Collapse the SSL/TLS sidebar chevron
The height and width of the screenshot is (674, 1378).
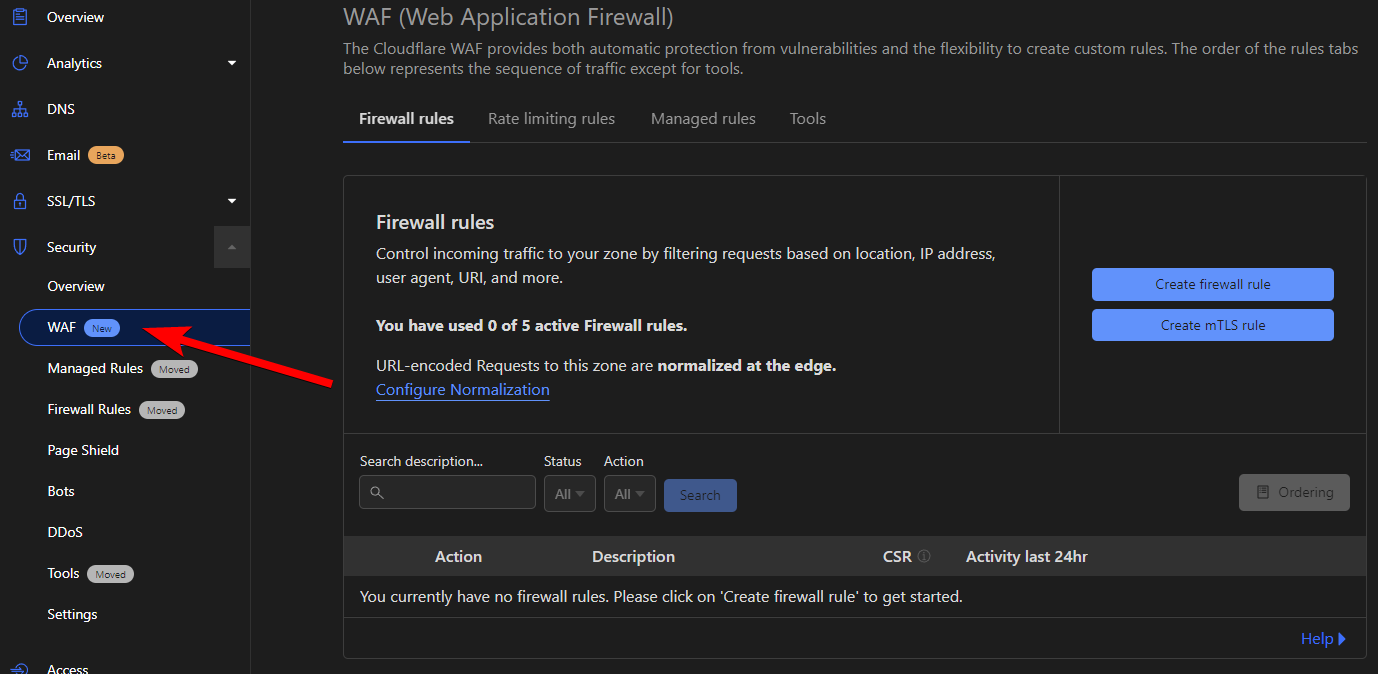point(231,200)
